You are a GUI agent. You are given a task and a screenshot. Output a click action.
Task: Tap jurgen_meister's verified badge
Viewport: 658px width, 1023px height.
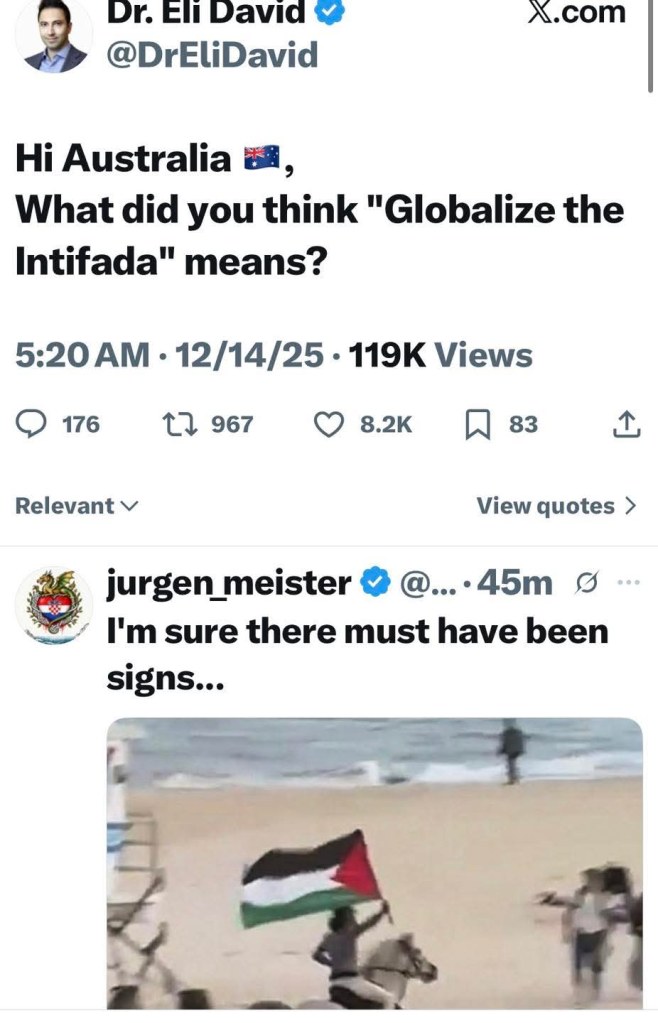[x=375, y=582]
